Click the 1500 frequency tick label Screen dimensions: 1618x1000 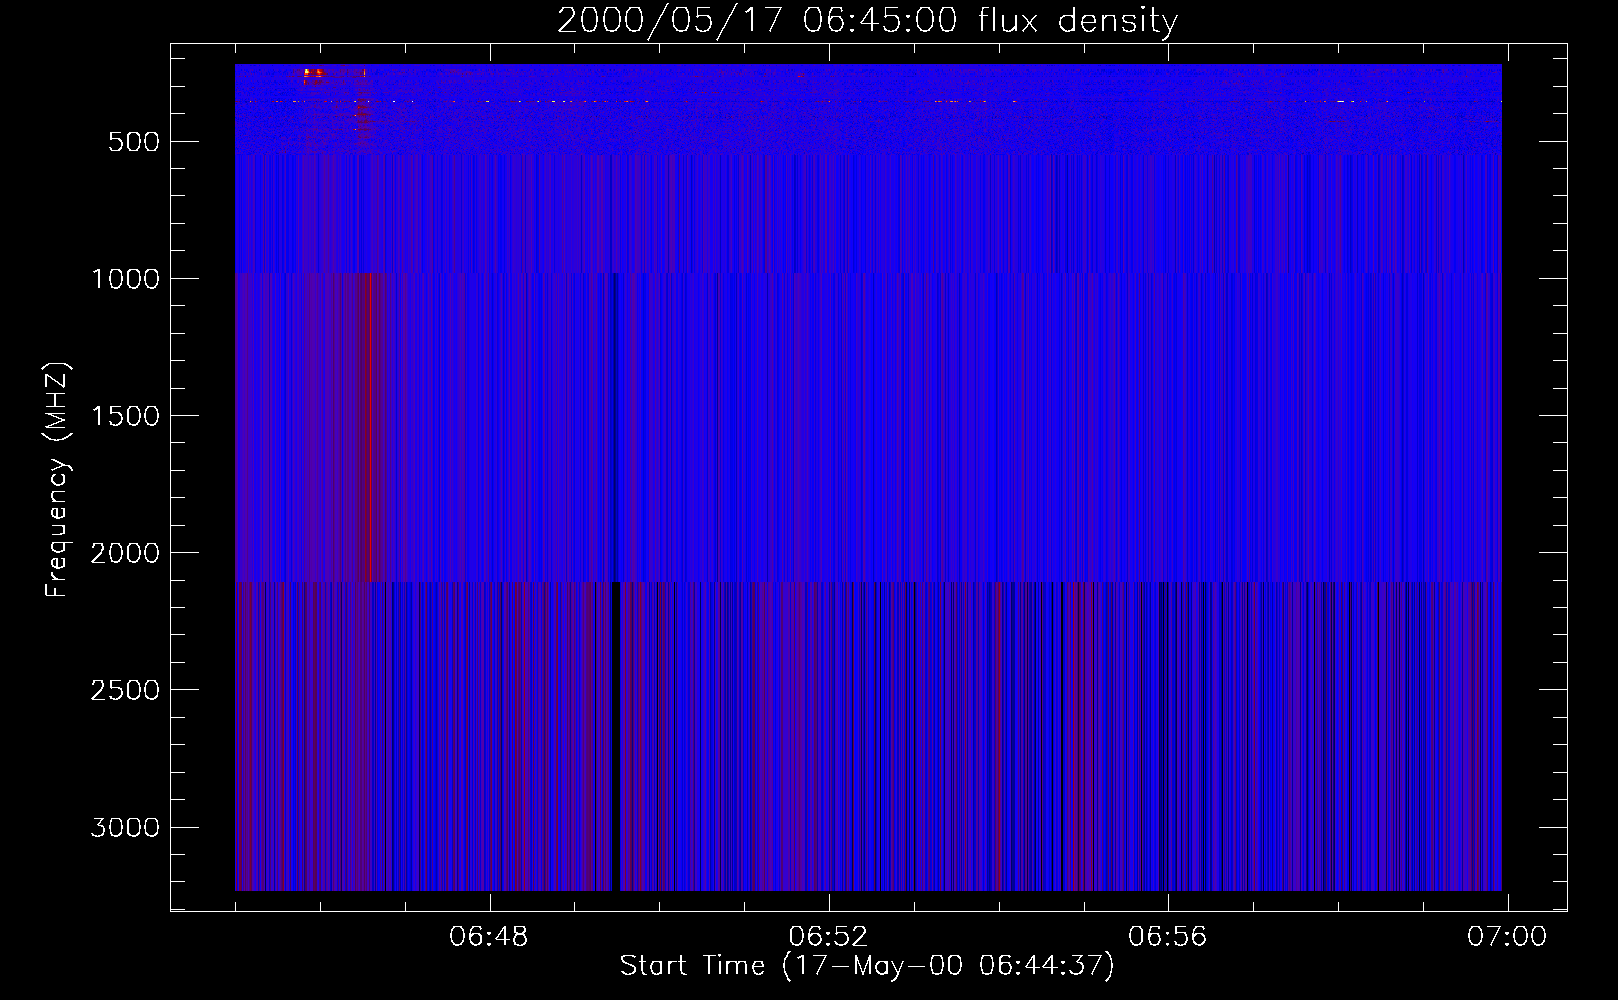pyautogui.click(x=125, y=416)
